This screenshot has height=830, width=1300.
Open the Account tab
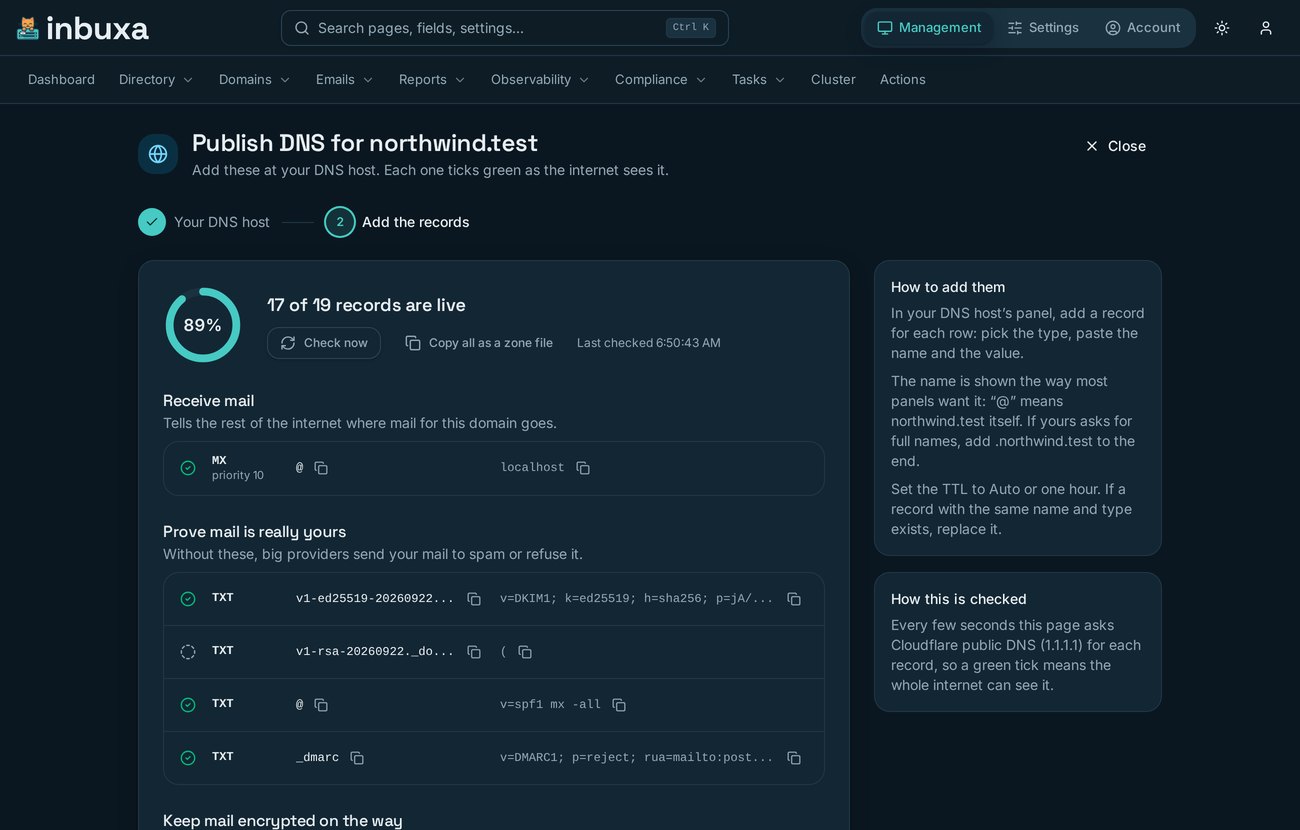tap(1142, 28)
